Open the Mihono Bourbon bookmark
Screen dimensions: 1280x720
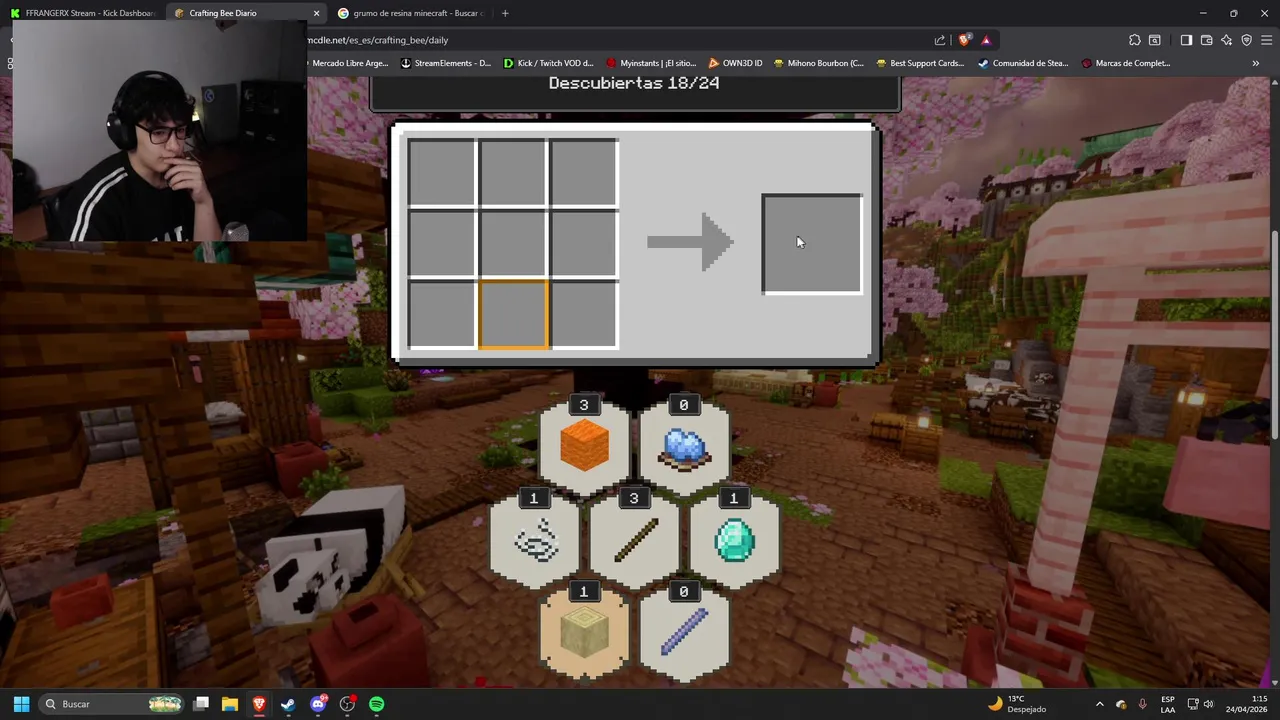click(818, 63)
